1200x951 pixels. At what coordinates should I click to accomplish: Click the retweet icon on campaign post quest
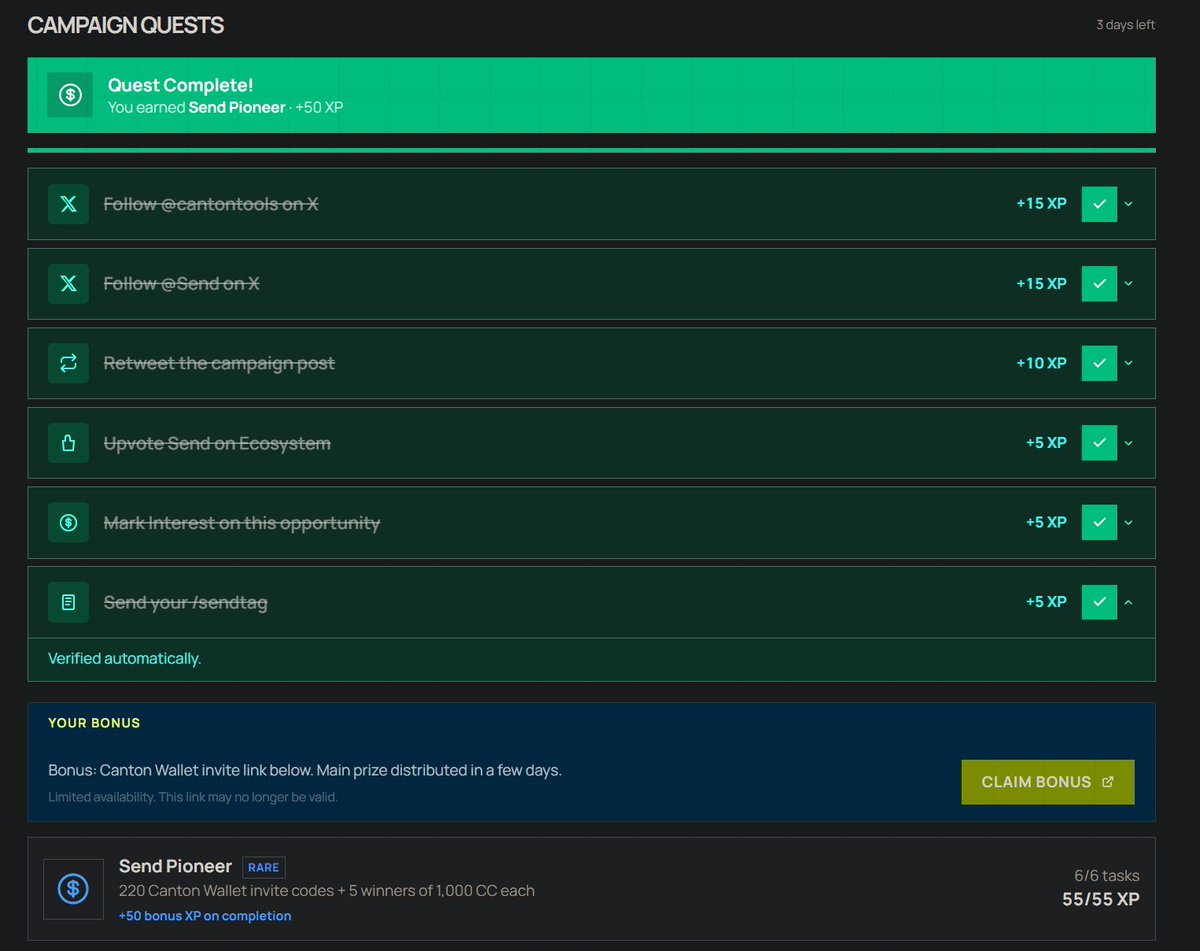click(68, 363)
